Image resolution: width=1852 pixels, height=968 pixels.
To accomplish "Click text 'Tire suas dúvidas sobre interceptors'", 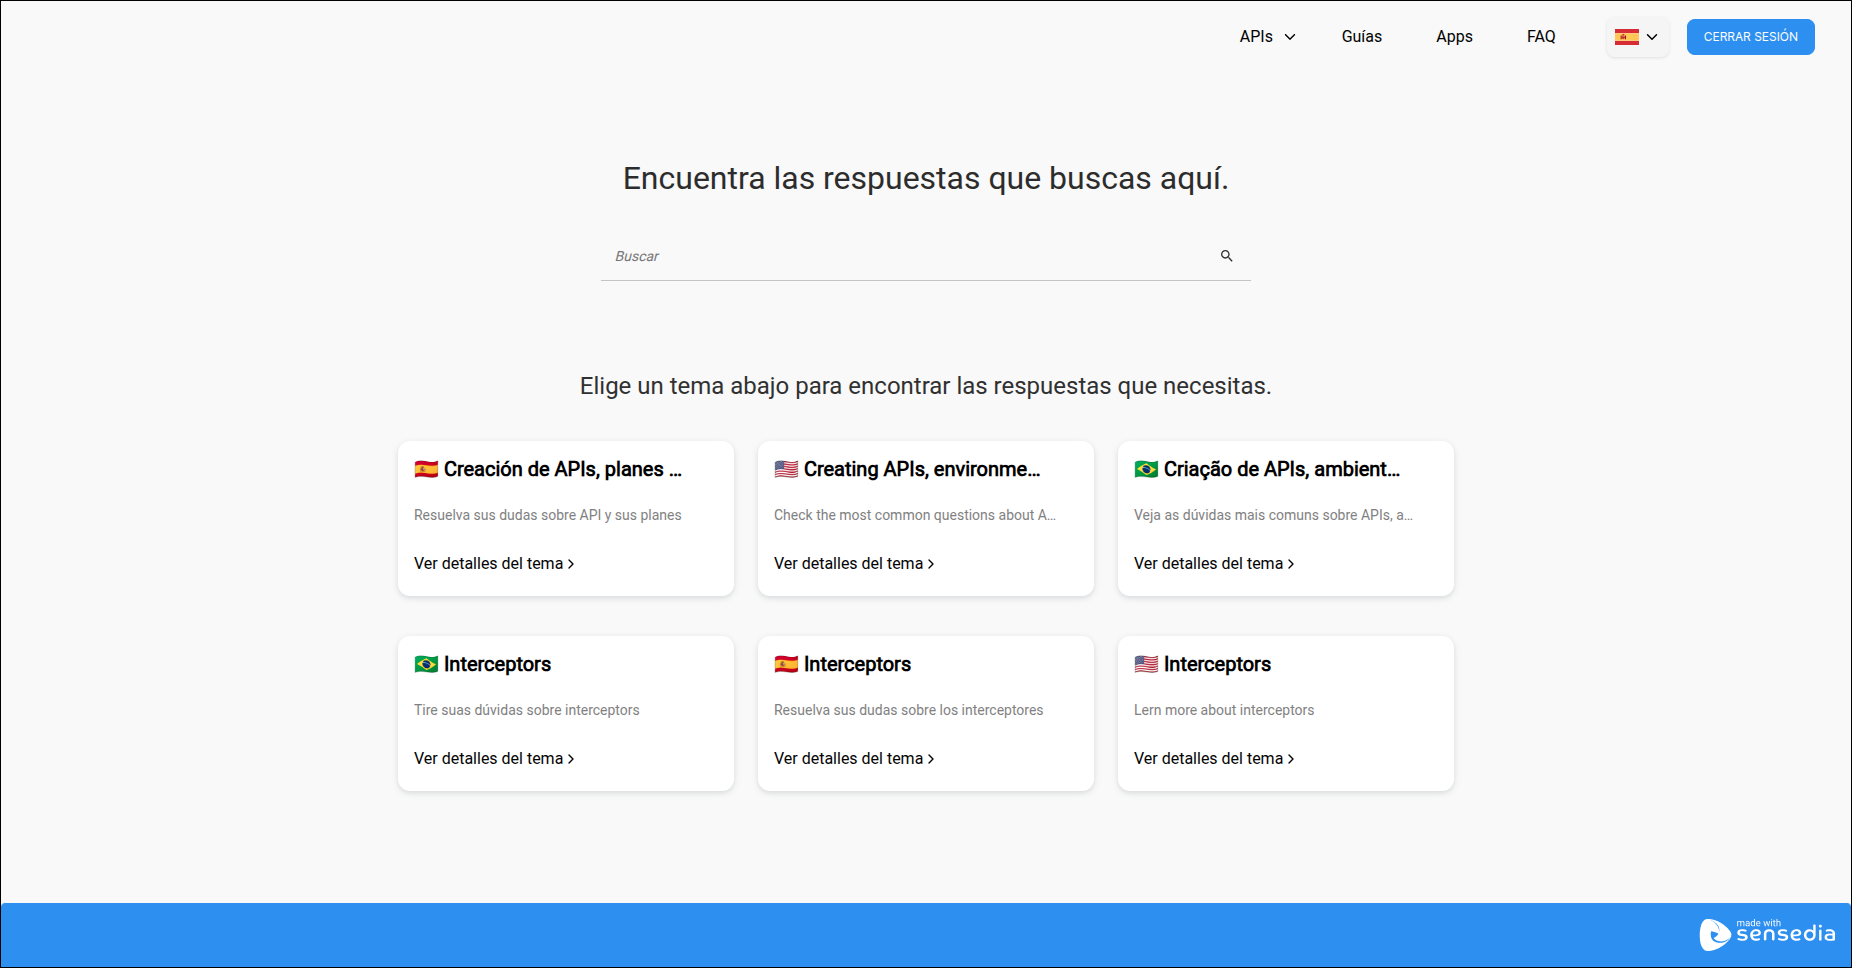I will coord(527,710).
